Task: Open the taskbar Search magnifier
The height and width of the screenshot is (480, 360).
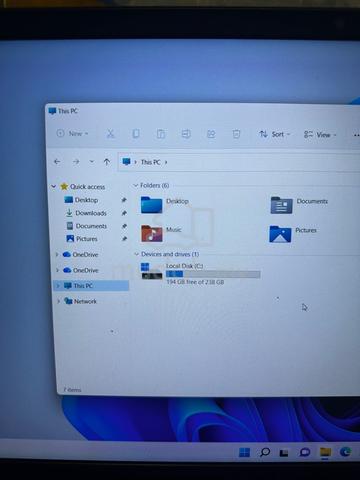Action: click(265, 452)
